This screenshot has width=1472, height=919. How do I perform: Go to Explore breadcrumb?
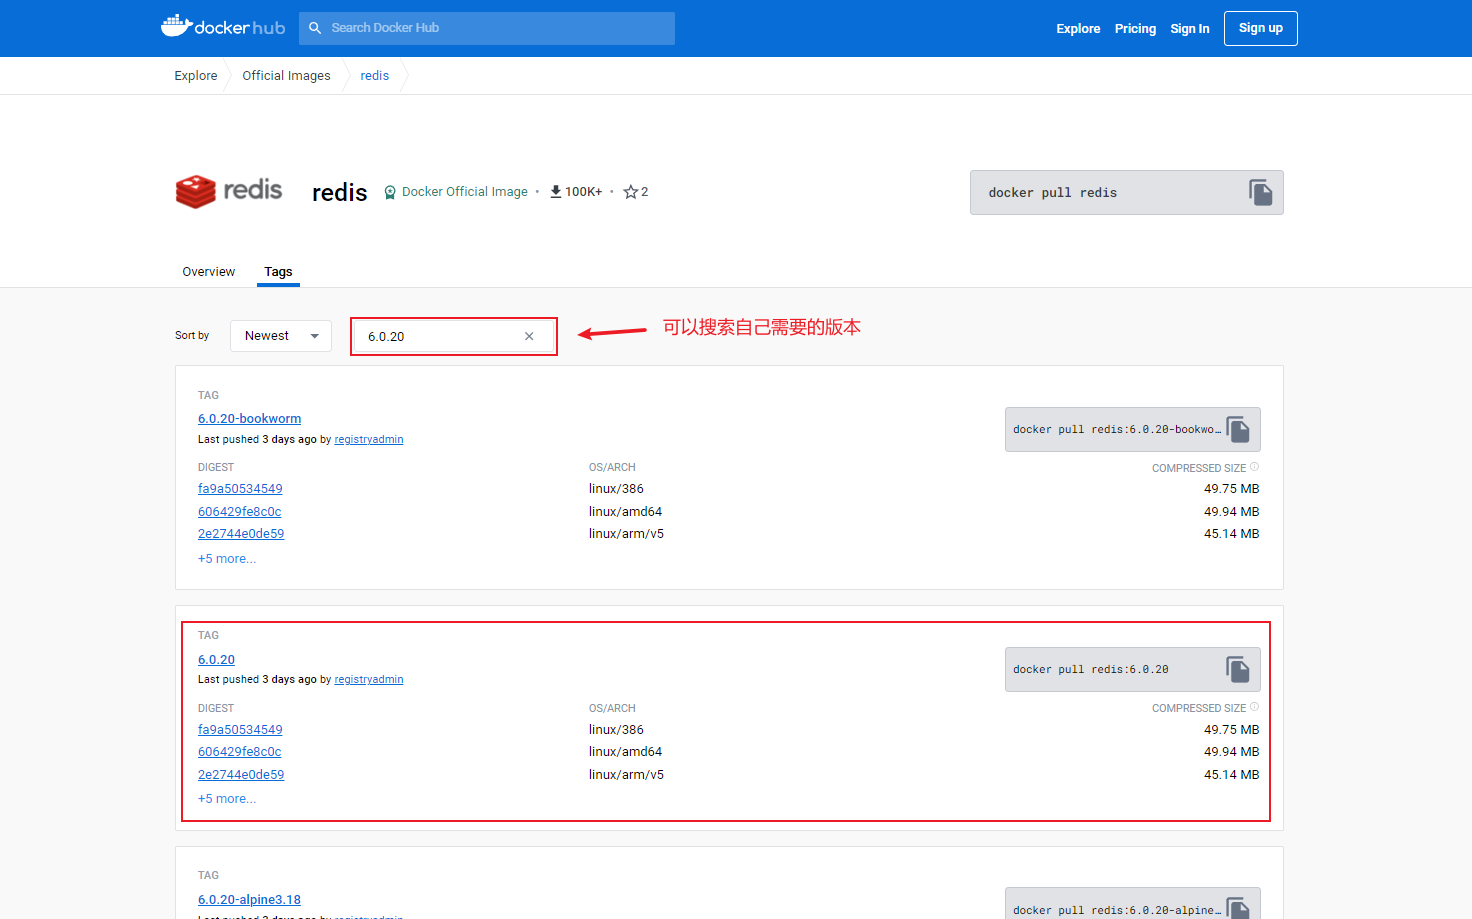pos(196,76)
